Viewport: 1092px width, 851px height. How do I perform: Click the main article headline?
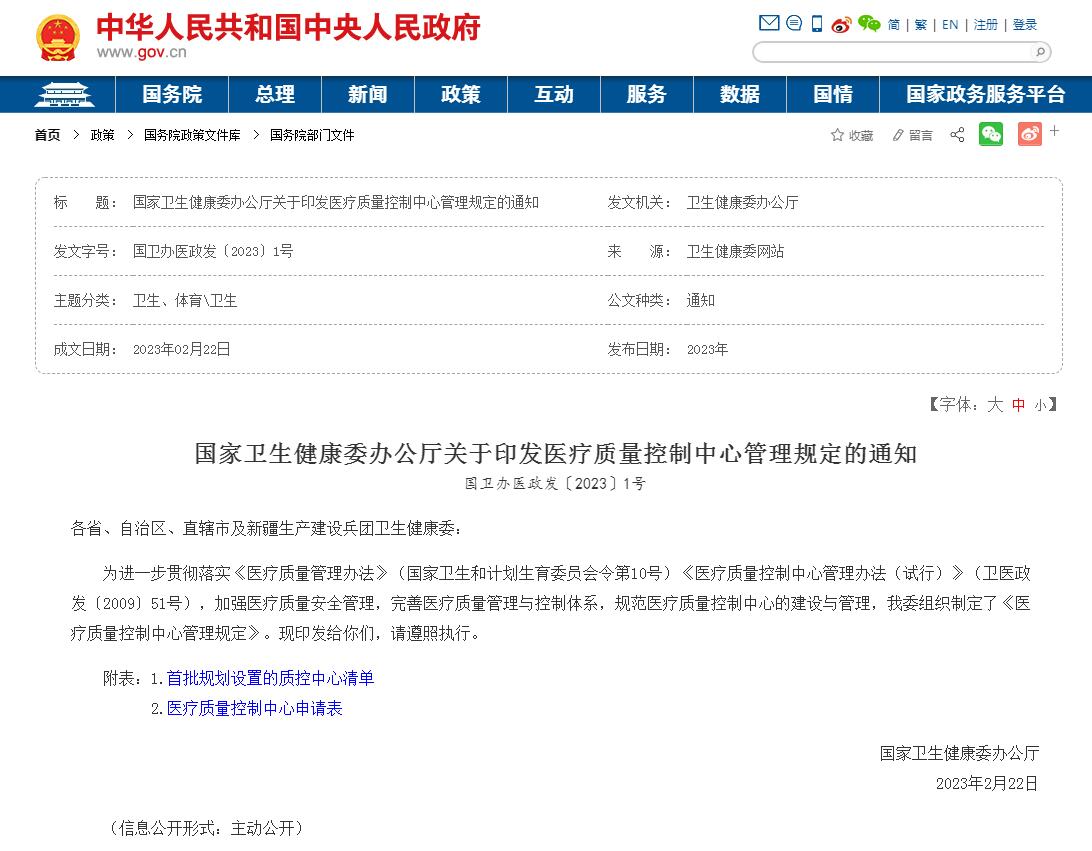pos(556,454)
